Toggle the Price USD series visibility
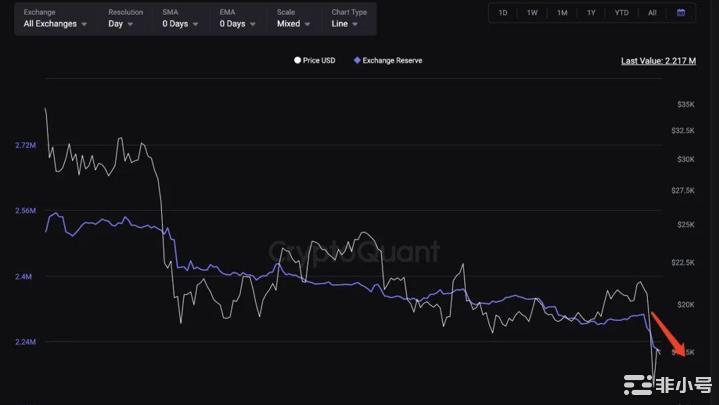Screen dimensions: 719x405 [x=319, y=61]
